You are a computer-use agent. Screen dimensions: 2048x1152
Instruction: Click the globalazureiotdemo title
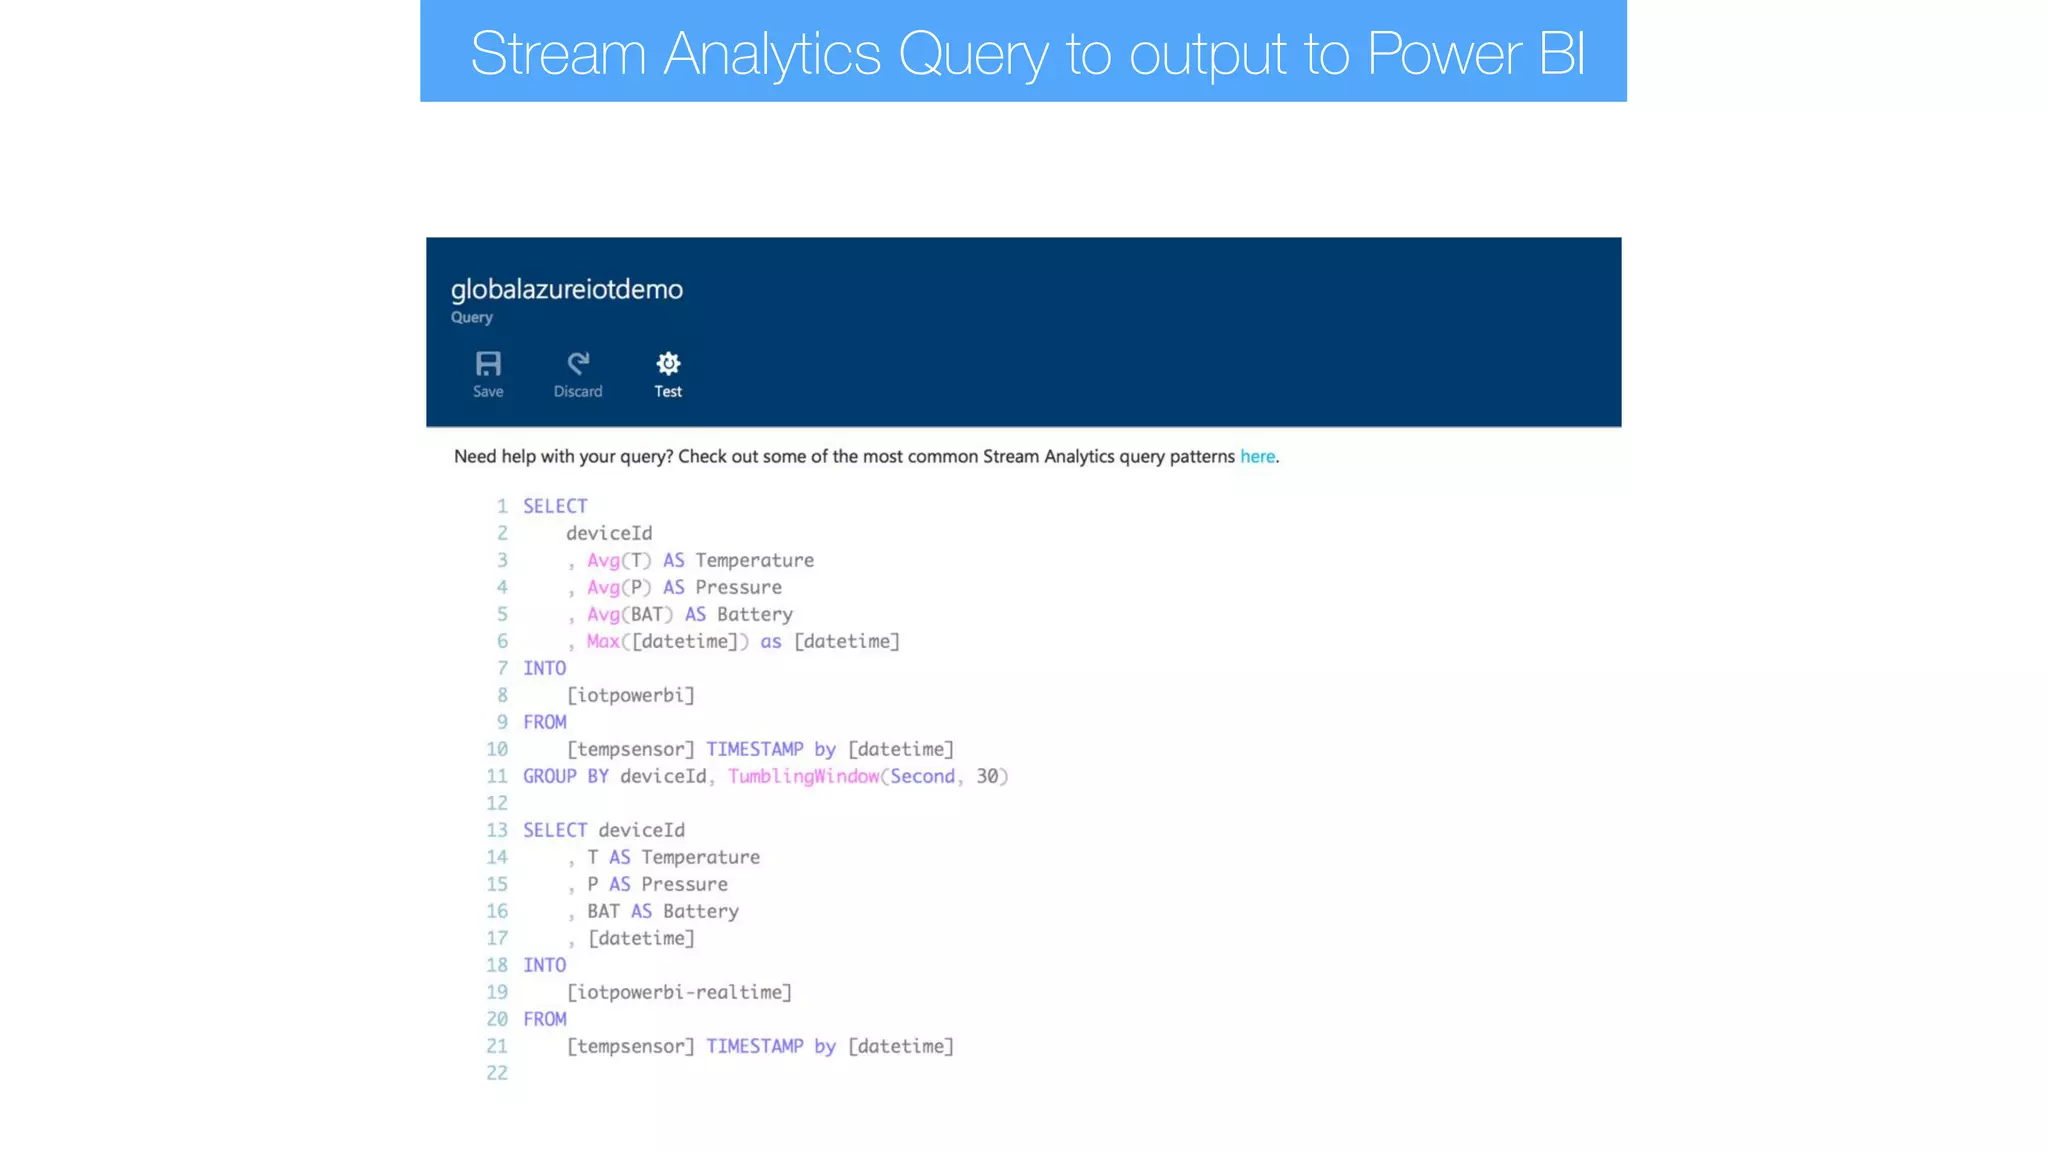pos(567,290)
